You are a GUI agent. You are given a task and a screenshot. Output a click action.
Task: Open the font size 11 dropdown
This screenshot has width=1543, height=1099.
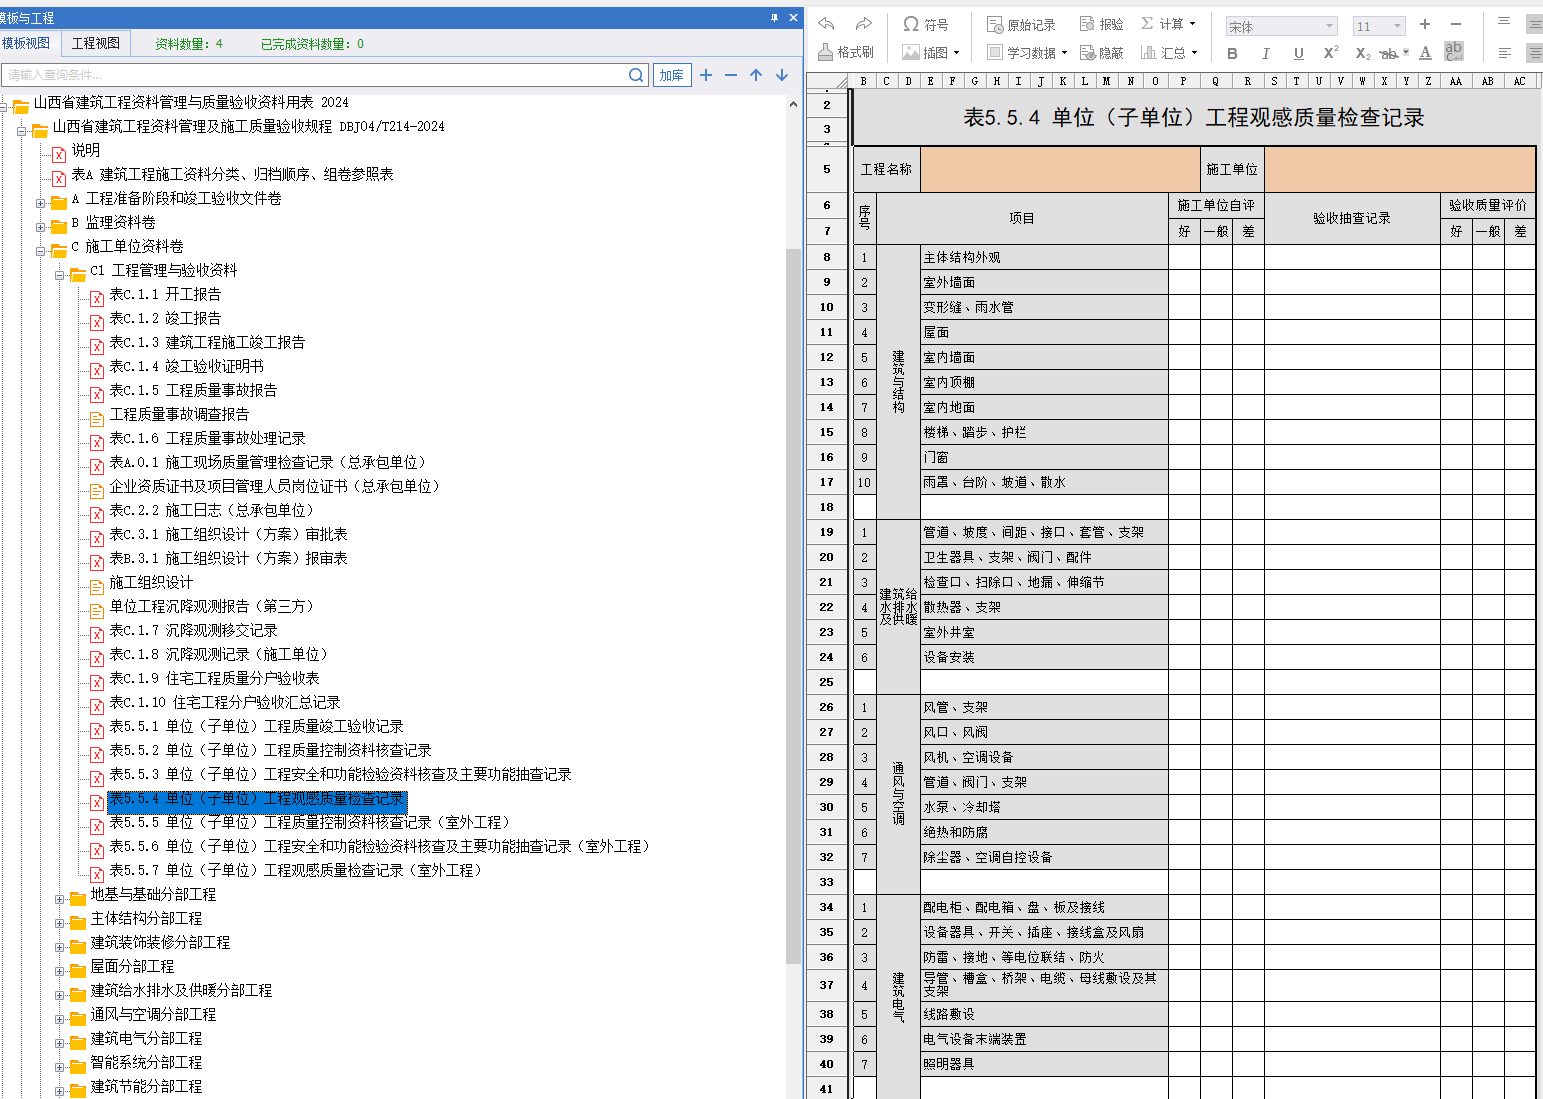pyautogui.click(x=1379, y=26)
